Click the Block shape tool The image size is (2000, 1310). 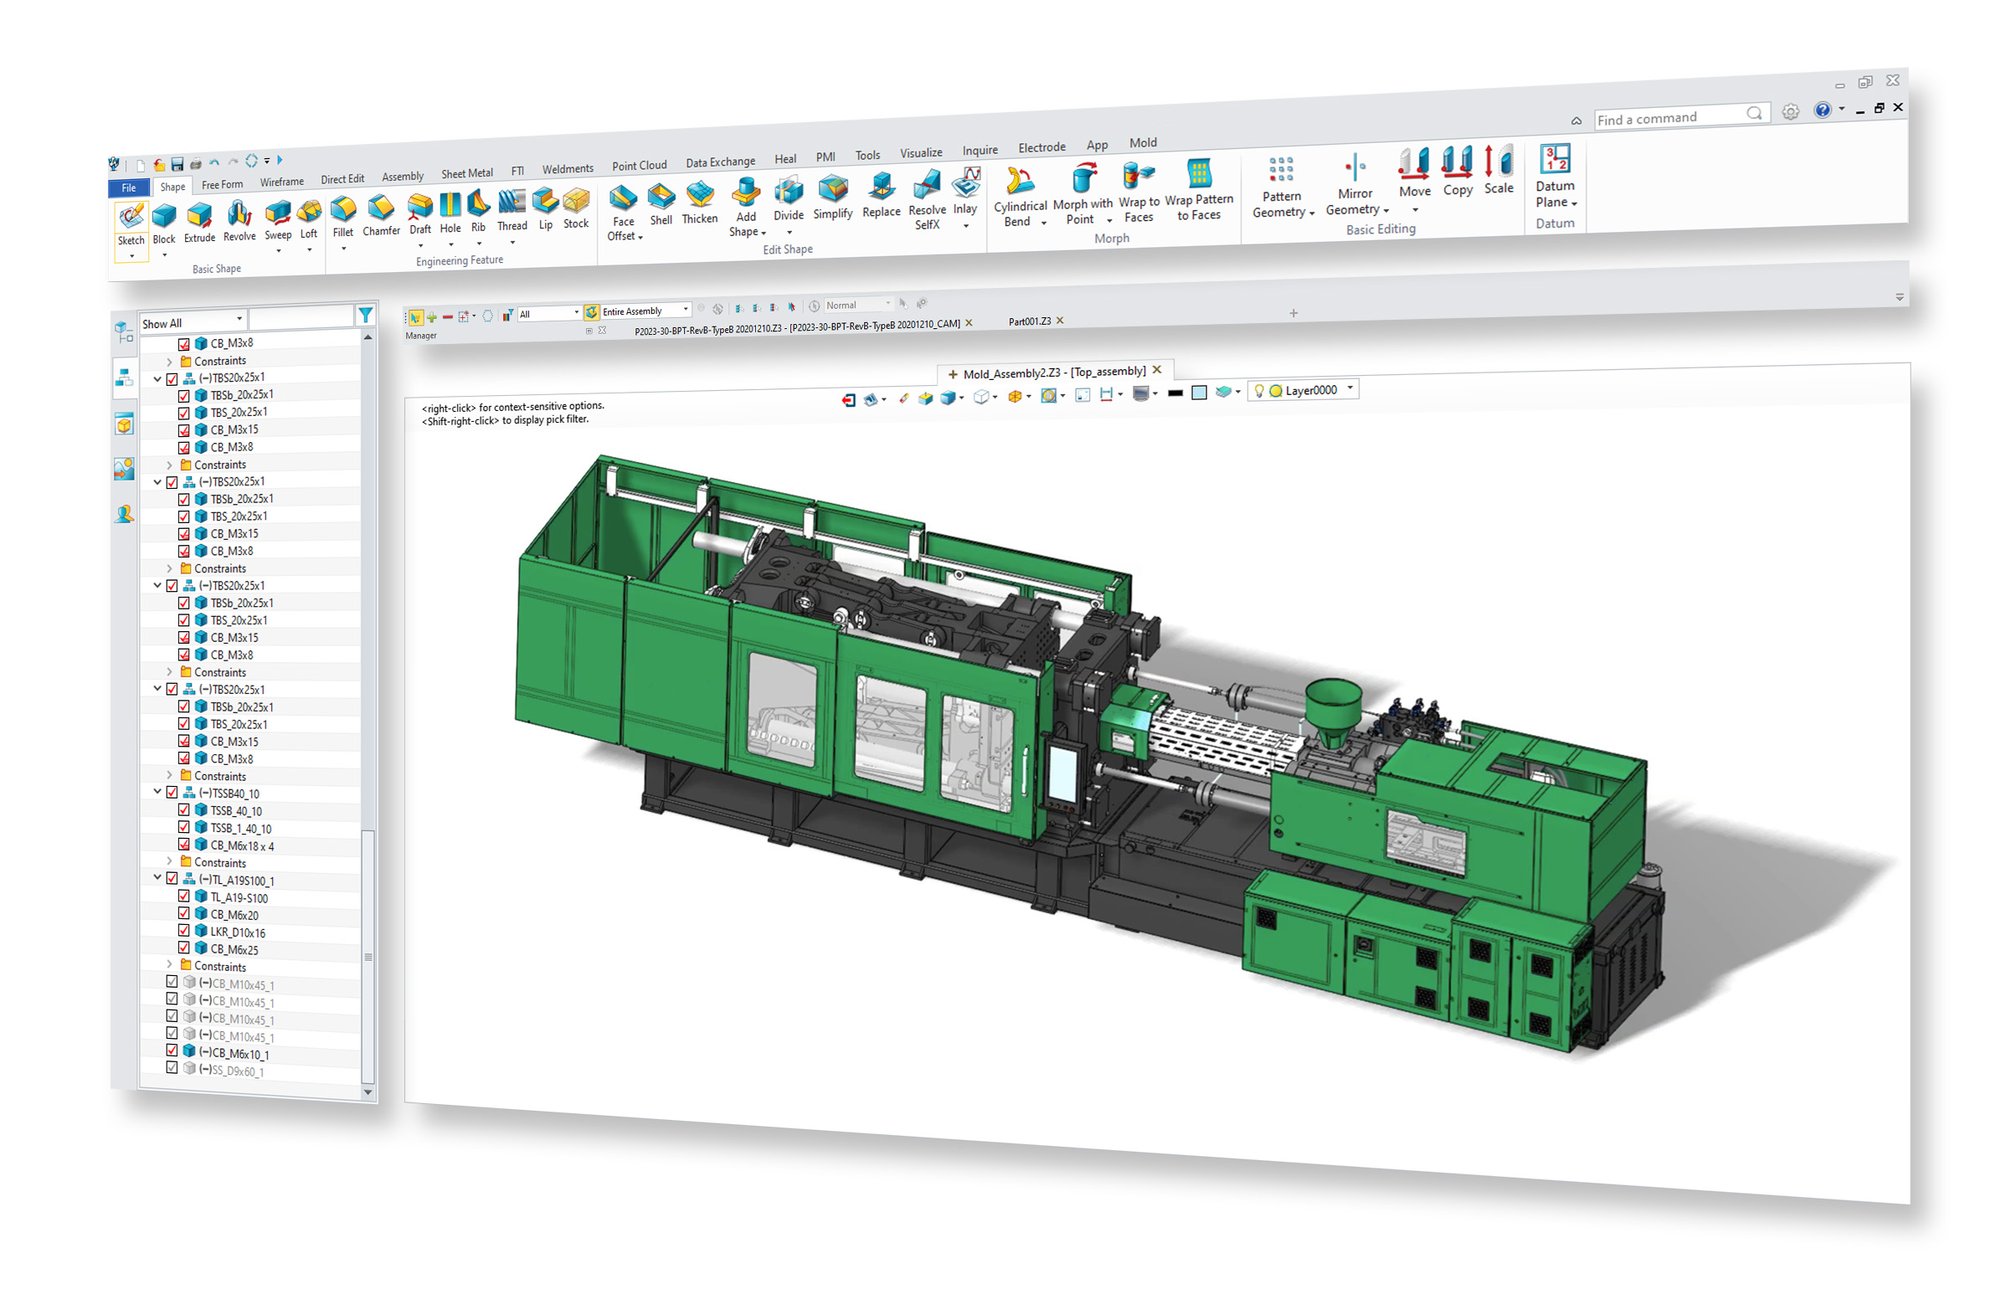[164, 225]
